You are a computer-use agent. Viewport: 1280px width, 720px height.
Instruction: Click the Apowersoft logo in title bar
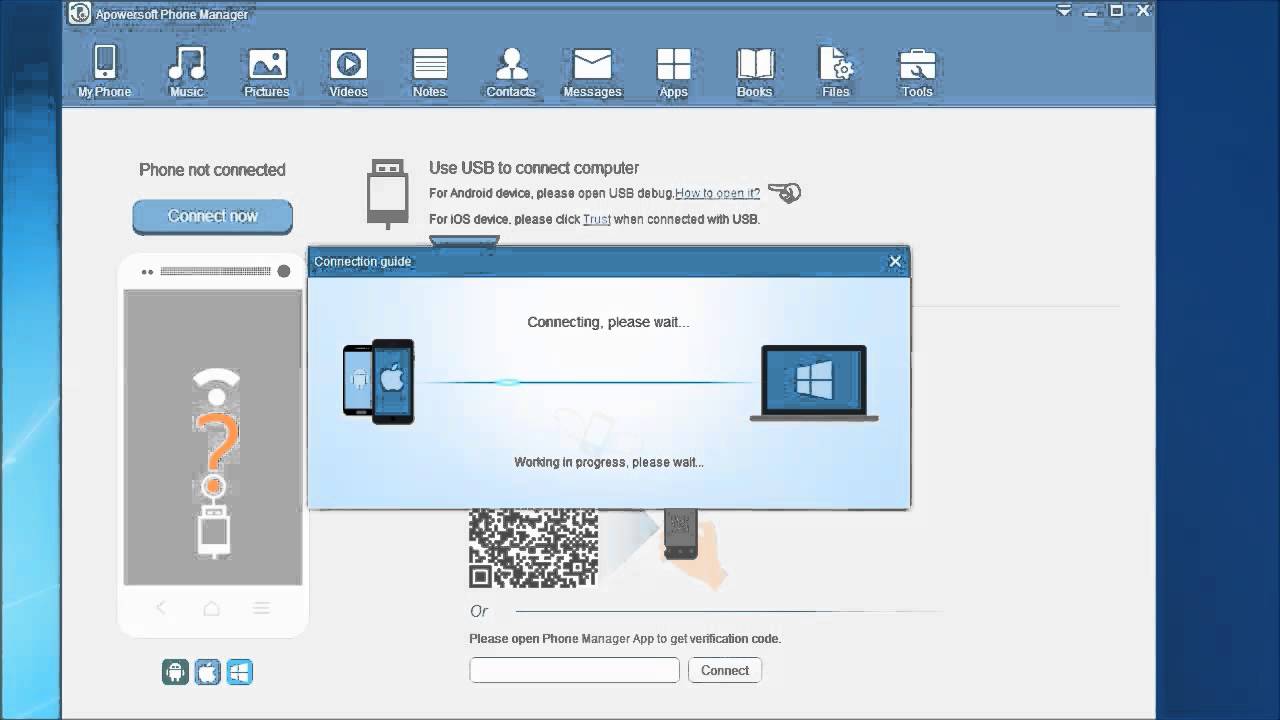pos(79,13)
